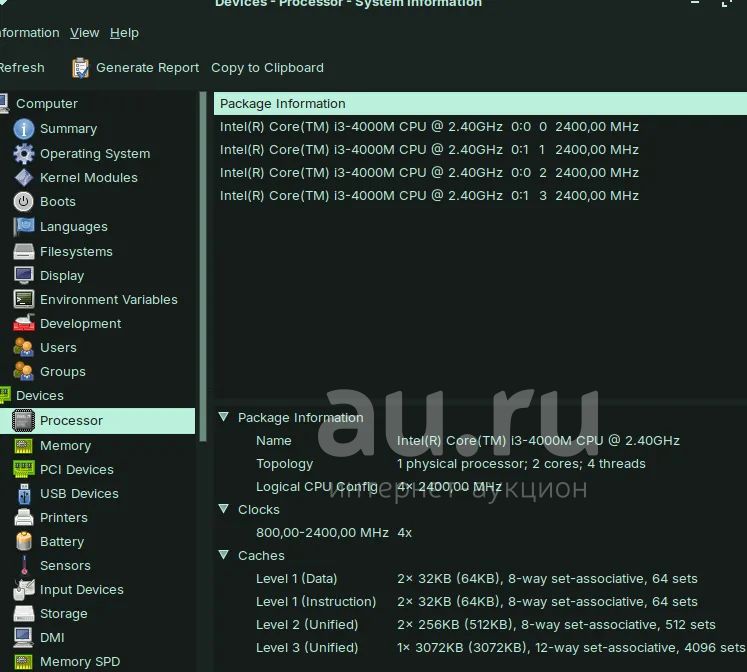The width and height of the screenshot is (747, 672).
Task: Open the Display monitor icon
Action: (23, 275)
